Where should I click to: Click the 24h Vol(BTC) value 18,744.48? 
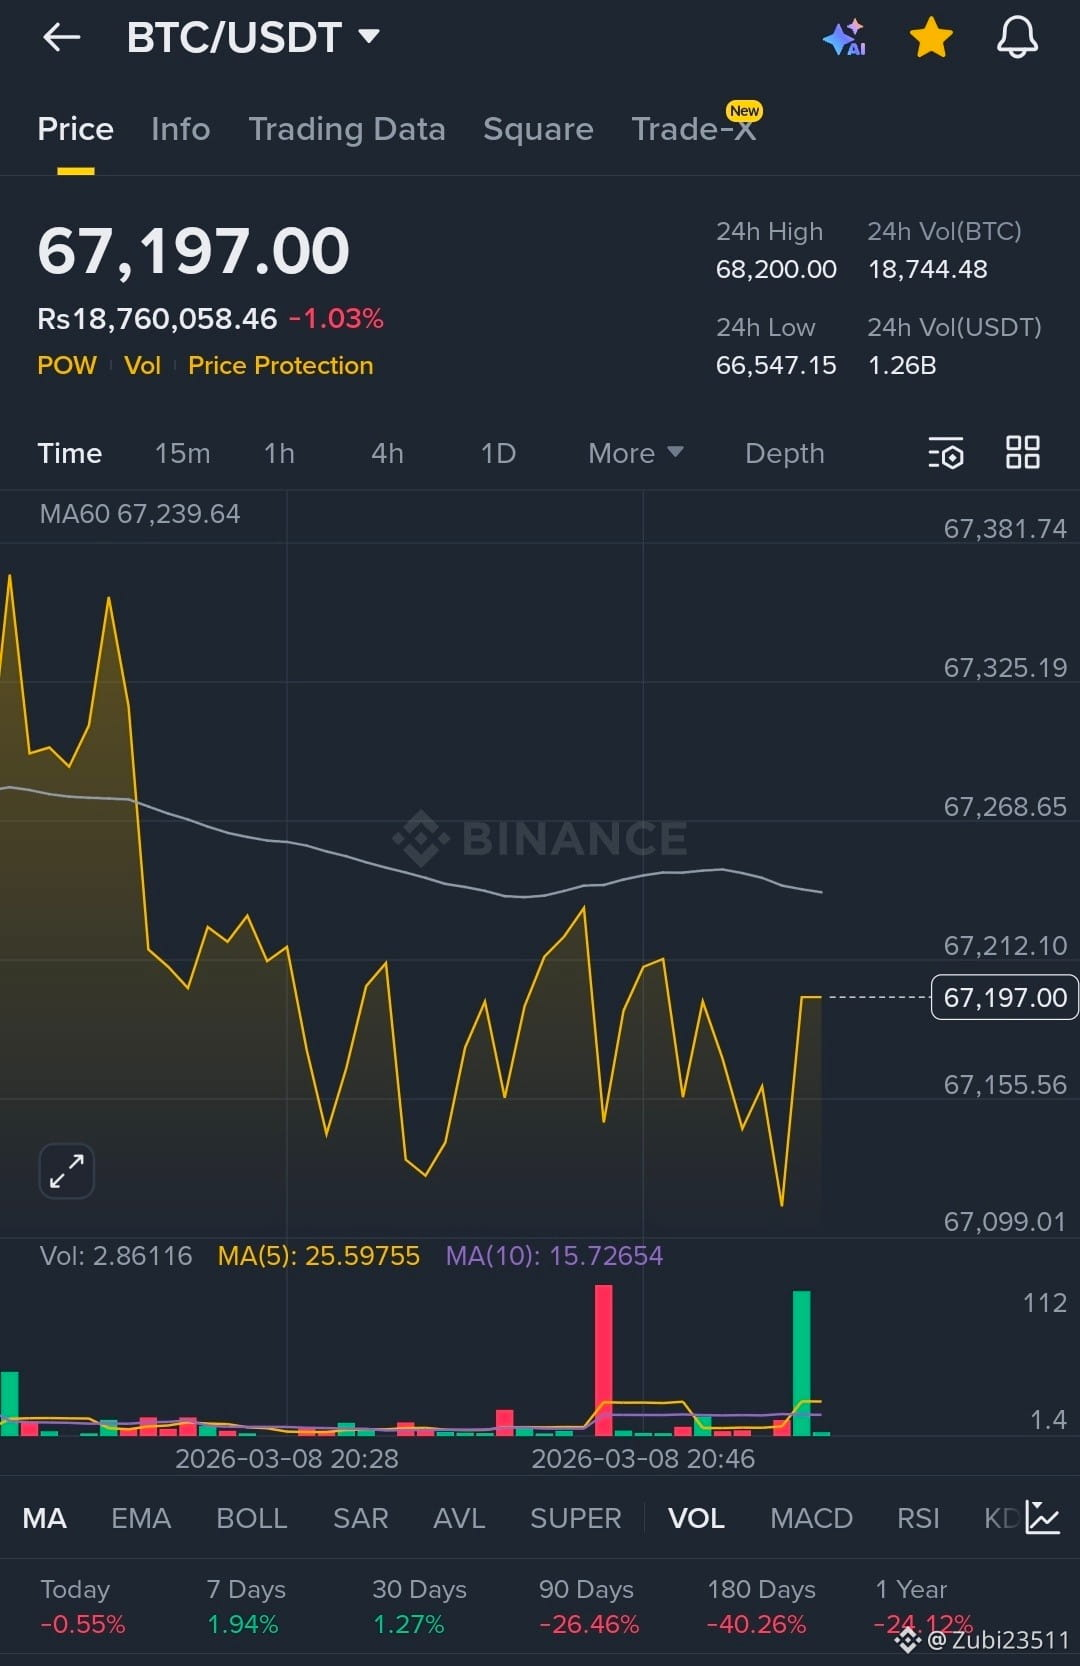[x=928, y=269]
